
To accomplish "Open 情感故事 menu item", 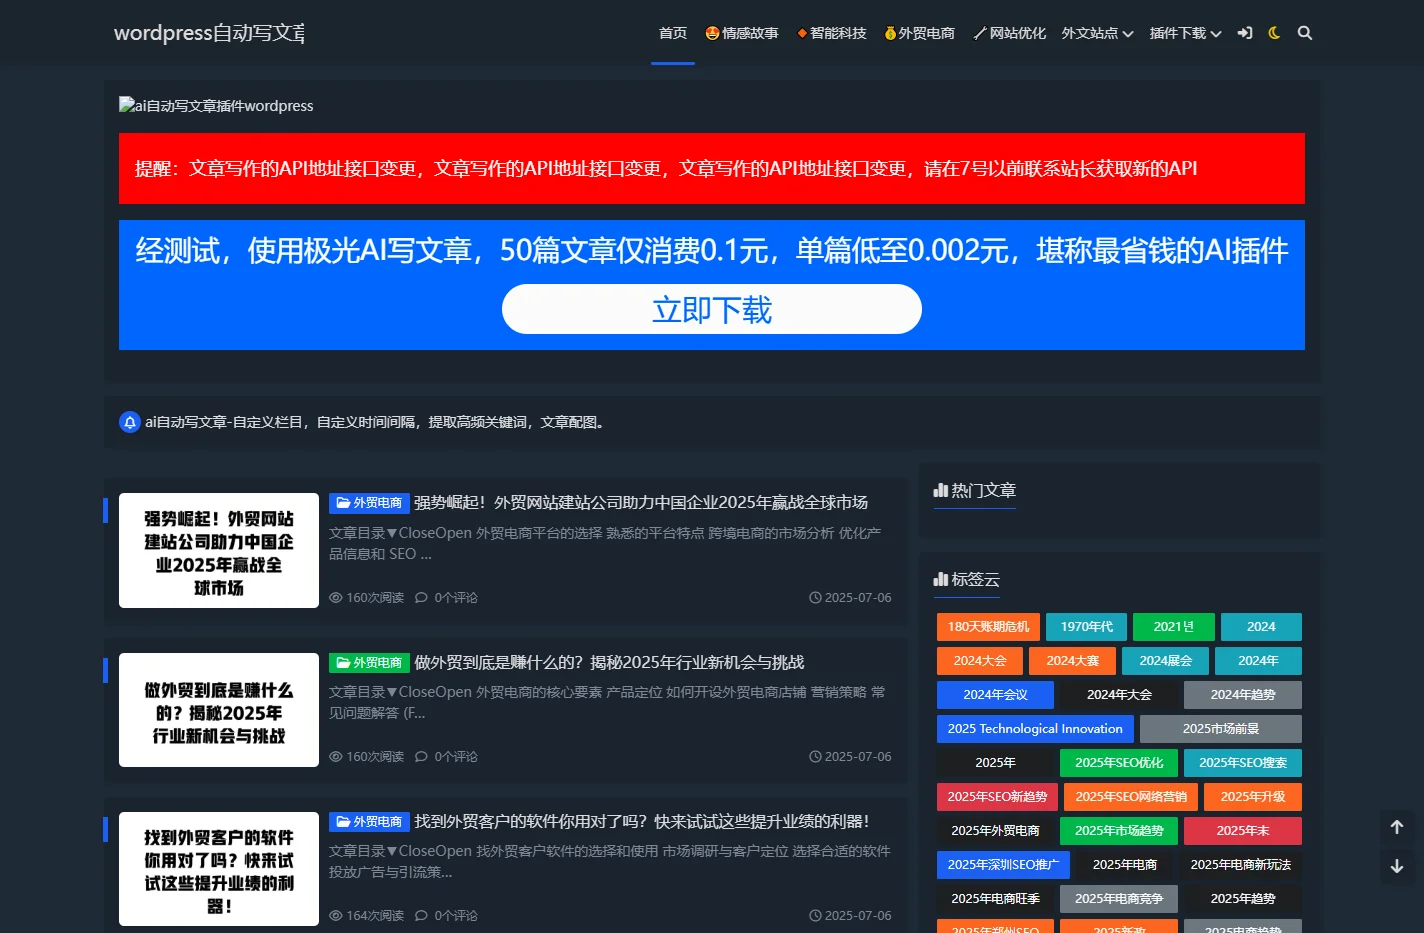I will point(742,33).
